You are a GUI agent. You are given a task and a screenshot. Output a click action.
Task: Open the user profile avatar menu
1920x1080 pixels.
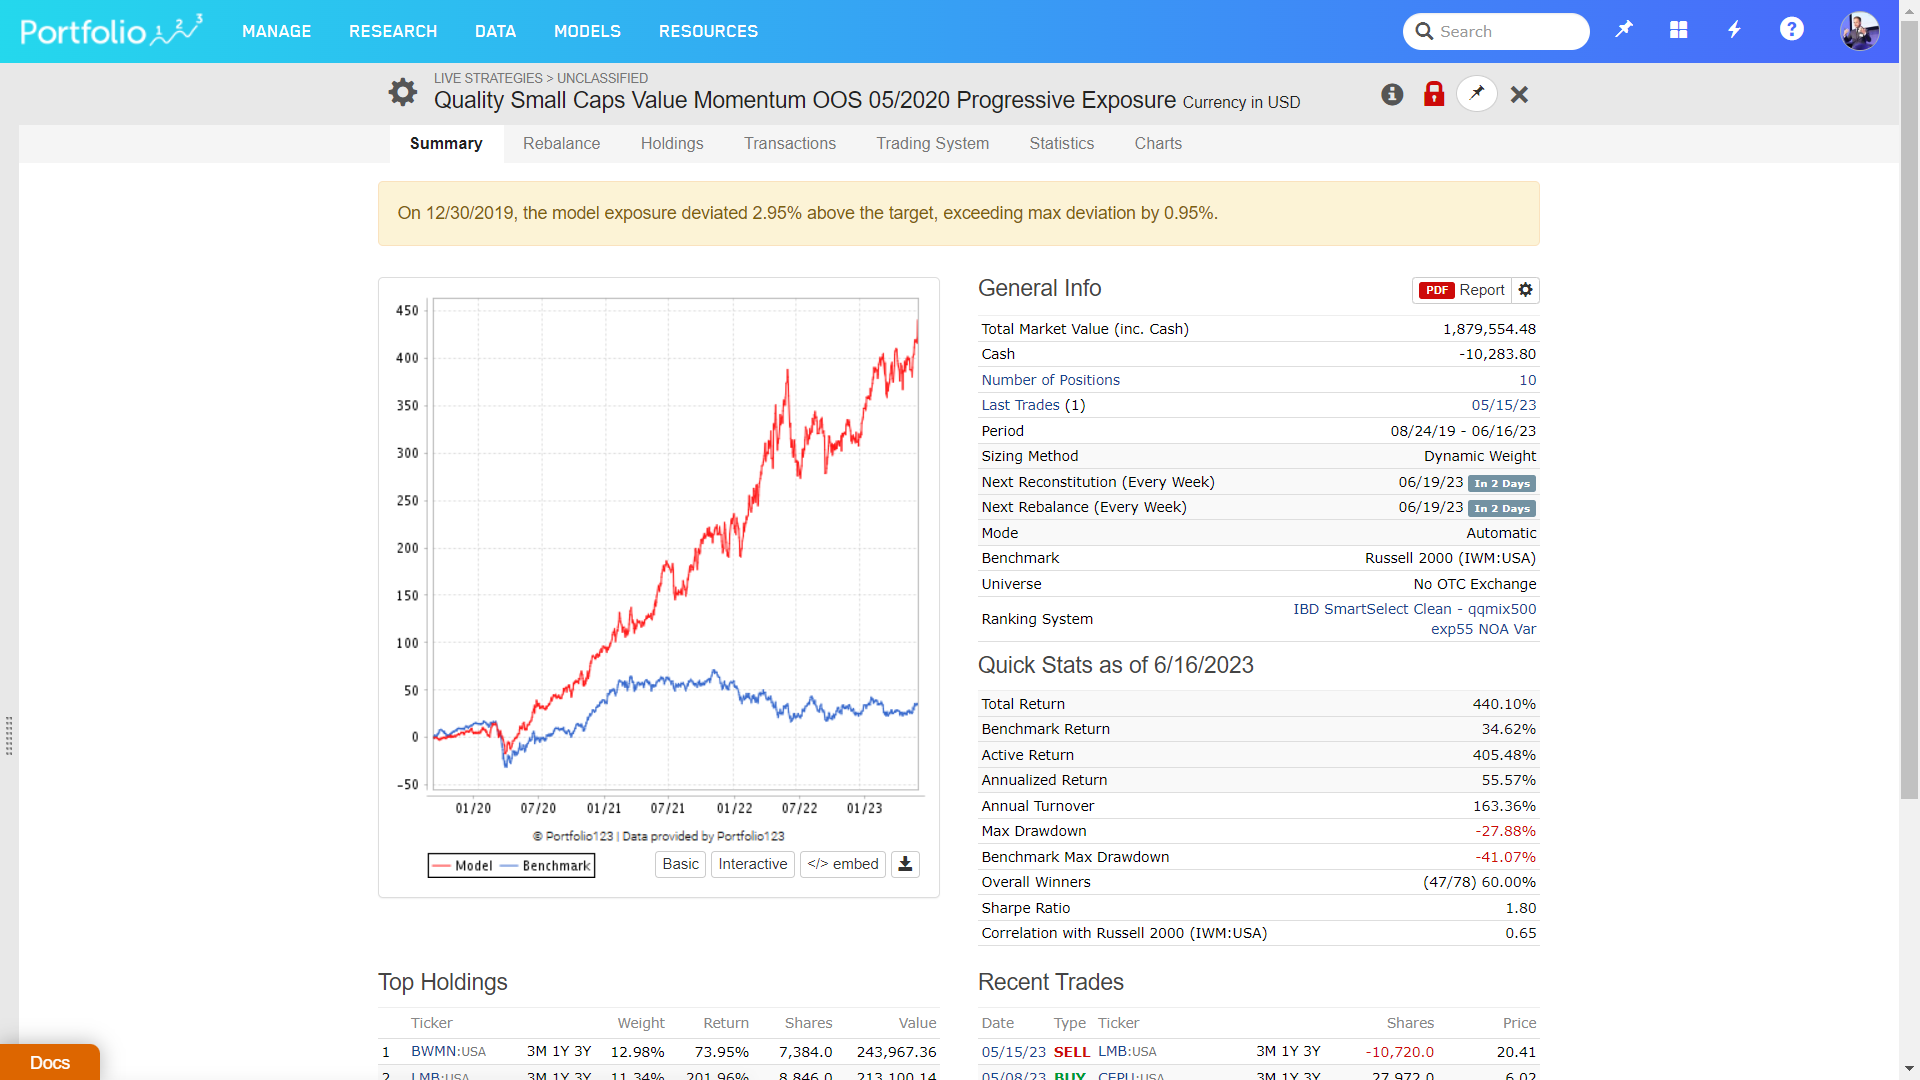(1859, 31)
